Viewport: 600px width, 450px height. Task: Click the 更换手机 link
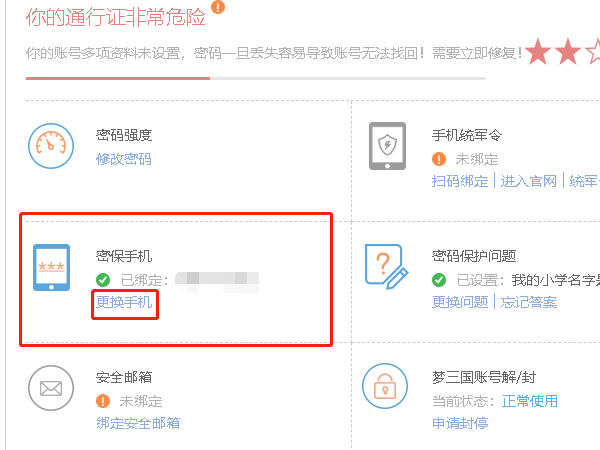[x=124, y=302]
